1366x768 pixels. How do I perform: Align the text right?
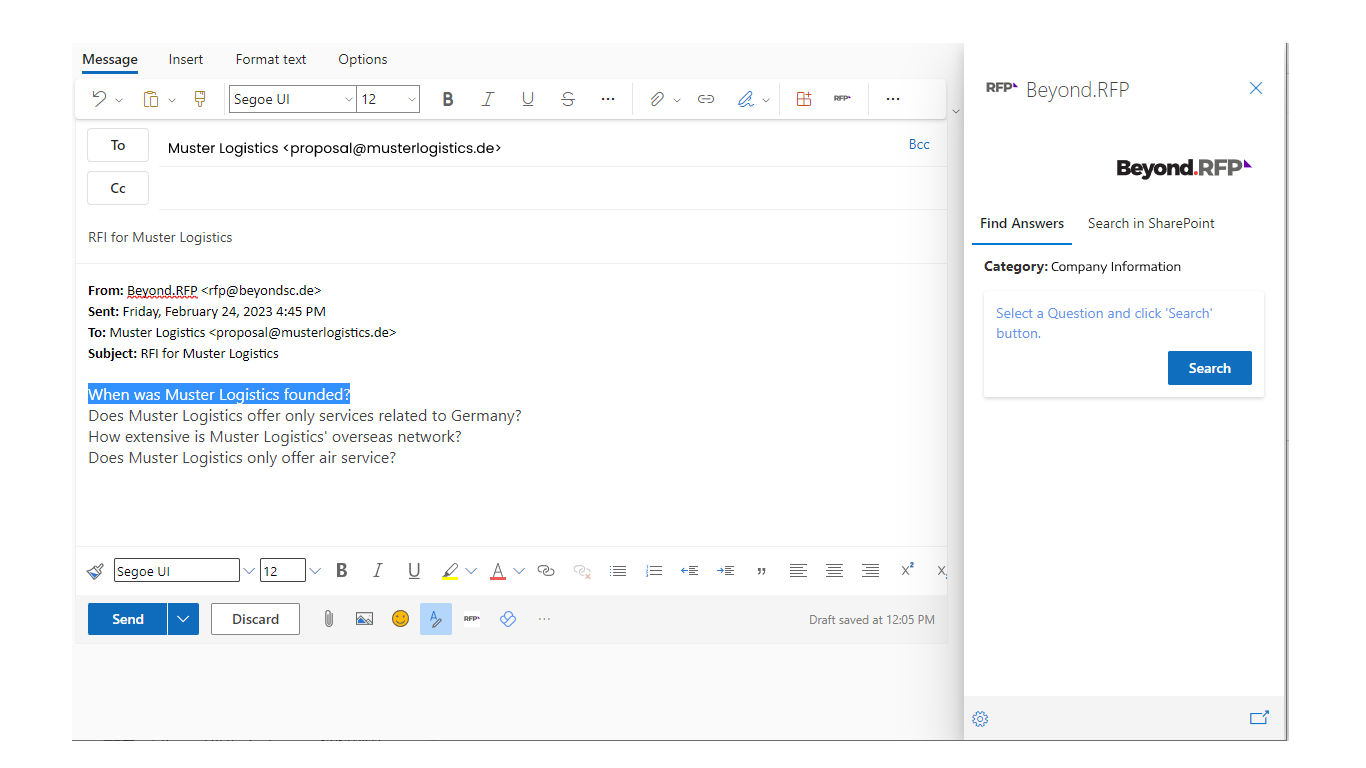tap(871, 571)
